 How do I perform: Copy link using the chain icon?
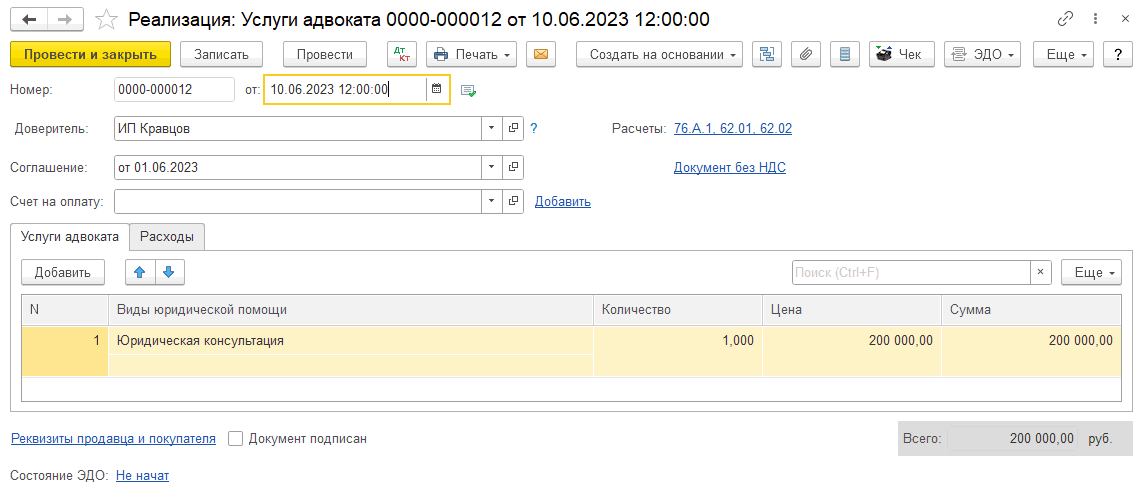1065,20
